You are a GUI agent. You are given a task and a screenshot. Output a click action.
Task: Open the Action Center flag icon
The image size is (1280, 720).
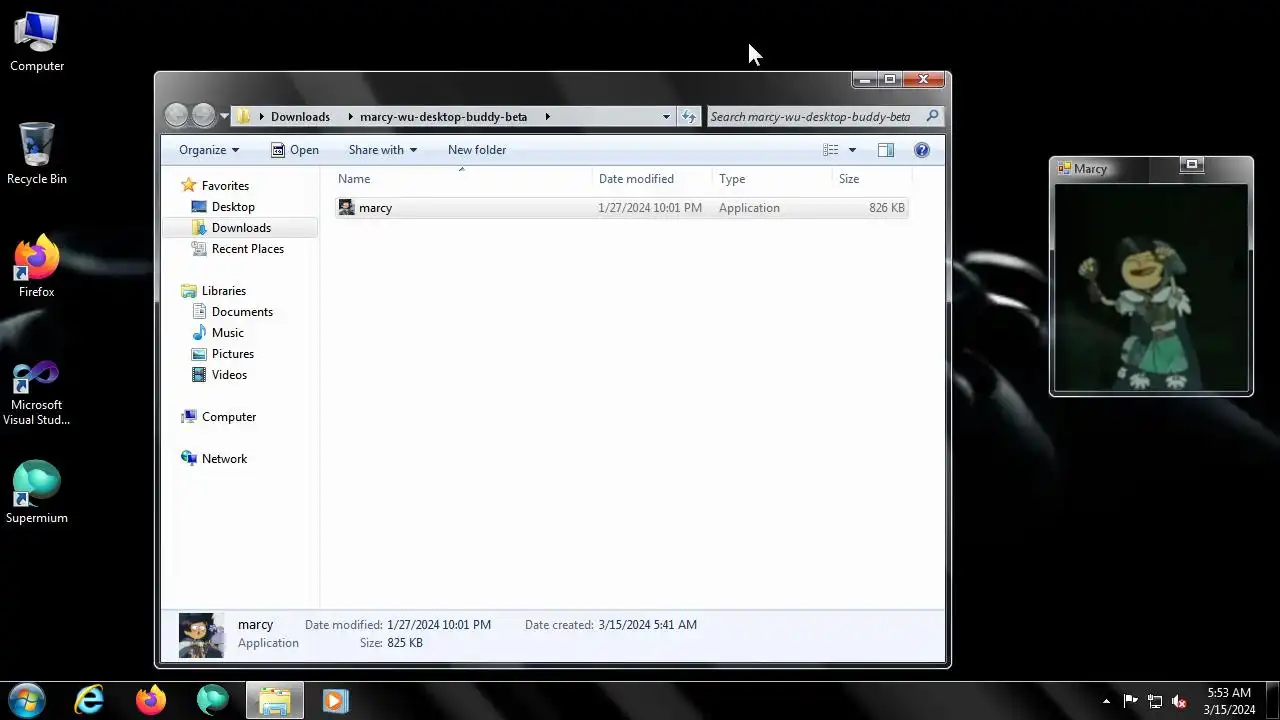click(1130, 701)
